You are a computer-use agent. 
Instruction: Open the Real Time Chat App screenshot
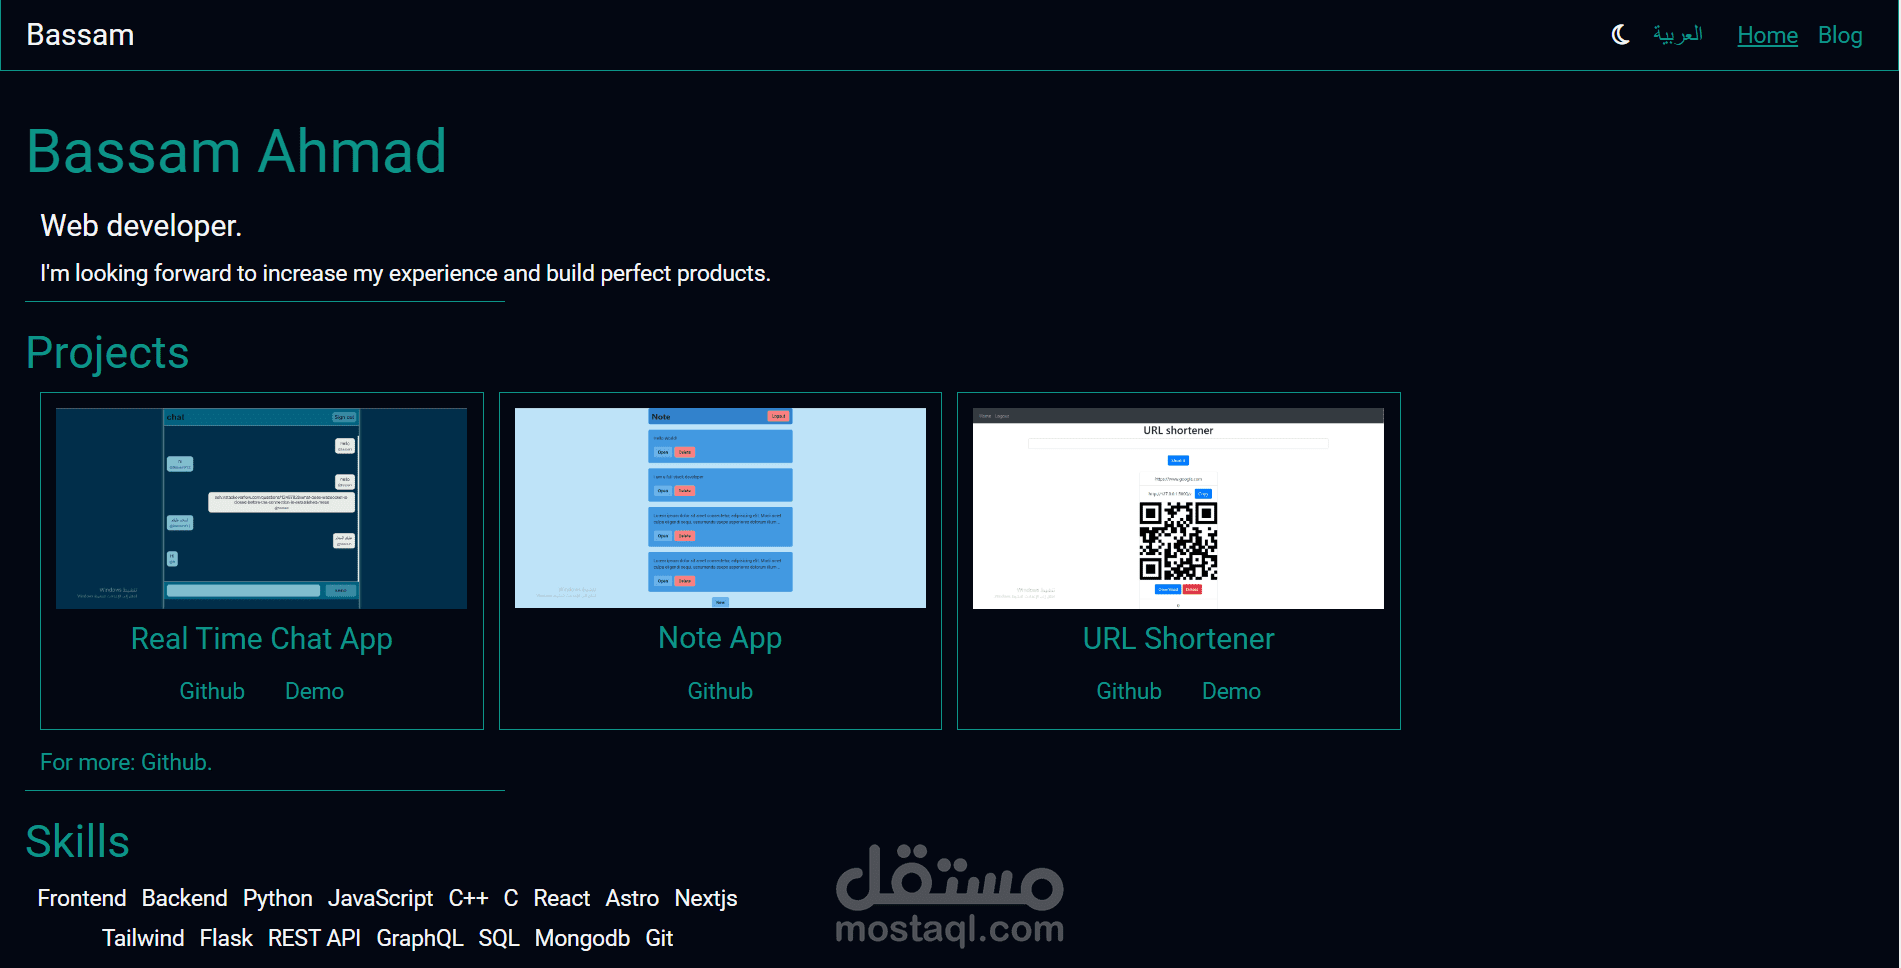click(x=261, y=508)
